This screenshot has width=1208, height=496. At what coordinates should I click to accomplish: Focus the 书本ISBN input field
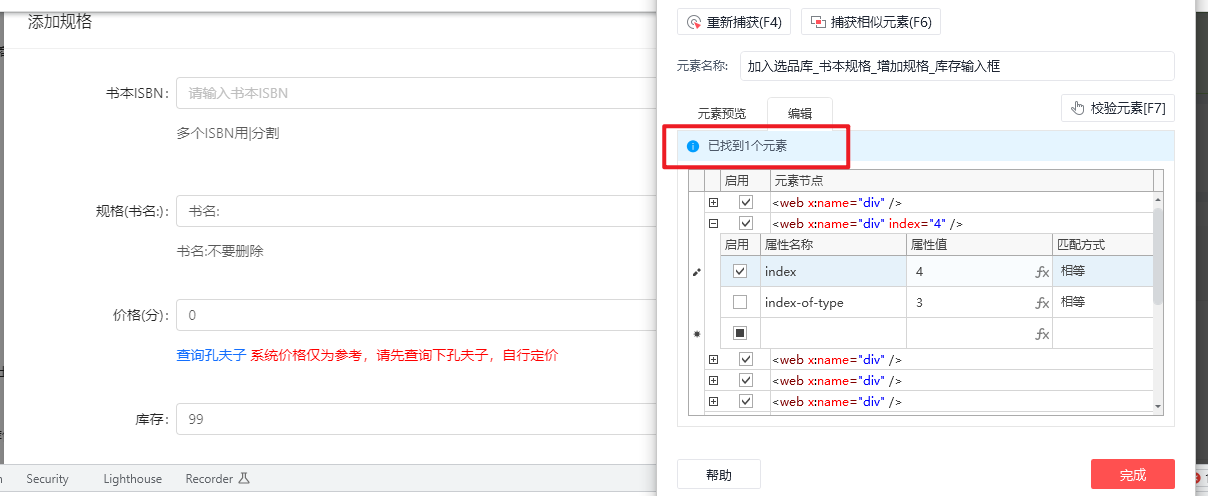(x=416, y=93)
